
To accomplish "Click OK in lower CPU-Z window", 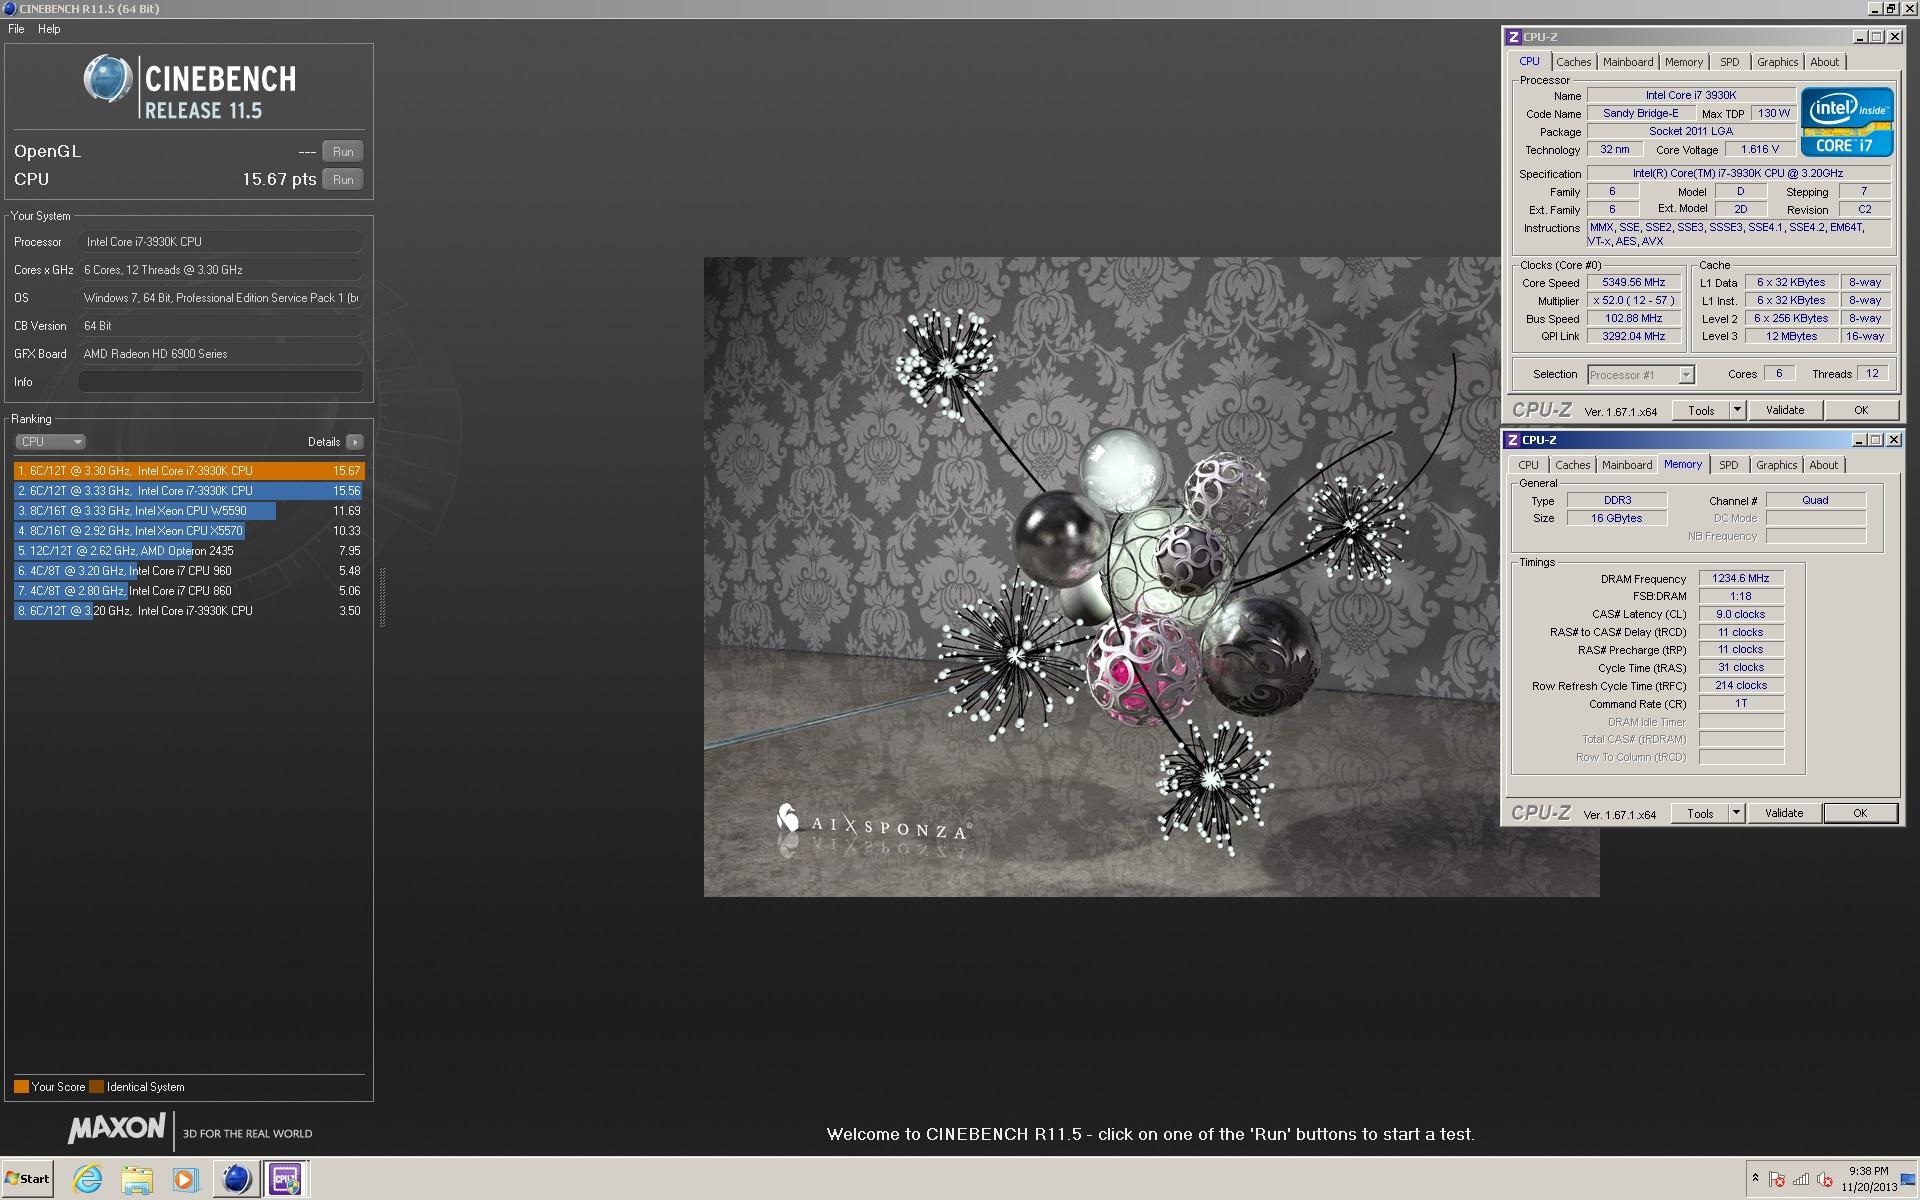I will 1860,814.
